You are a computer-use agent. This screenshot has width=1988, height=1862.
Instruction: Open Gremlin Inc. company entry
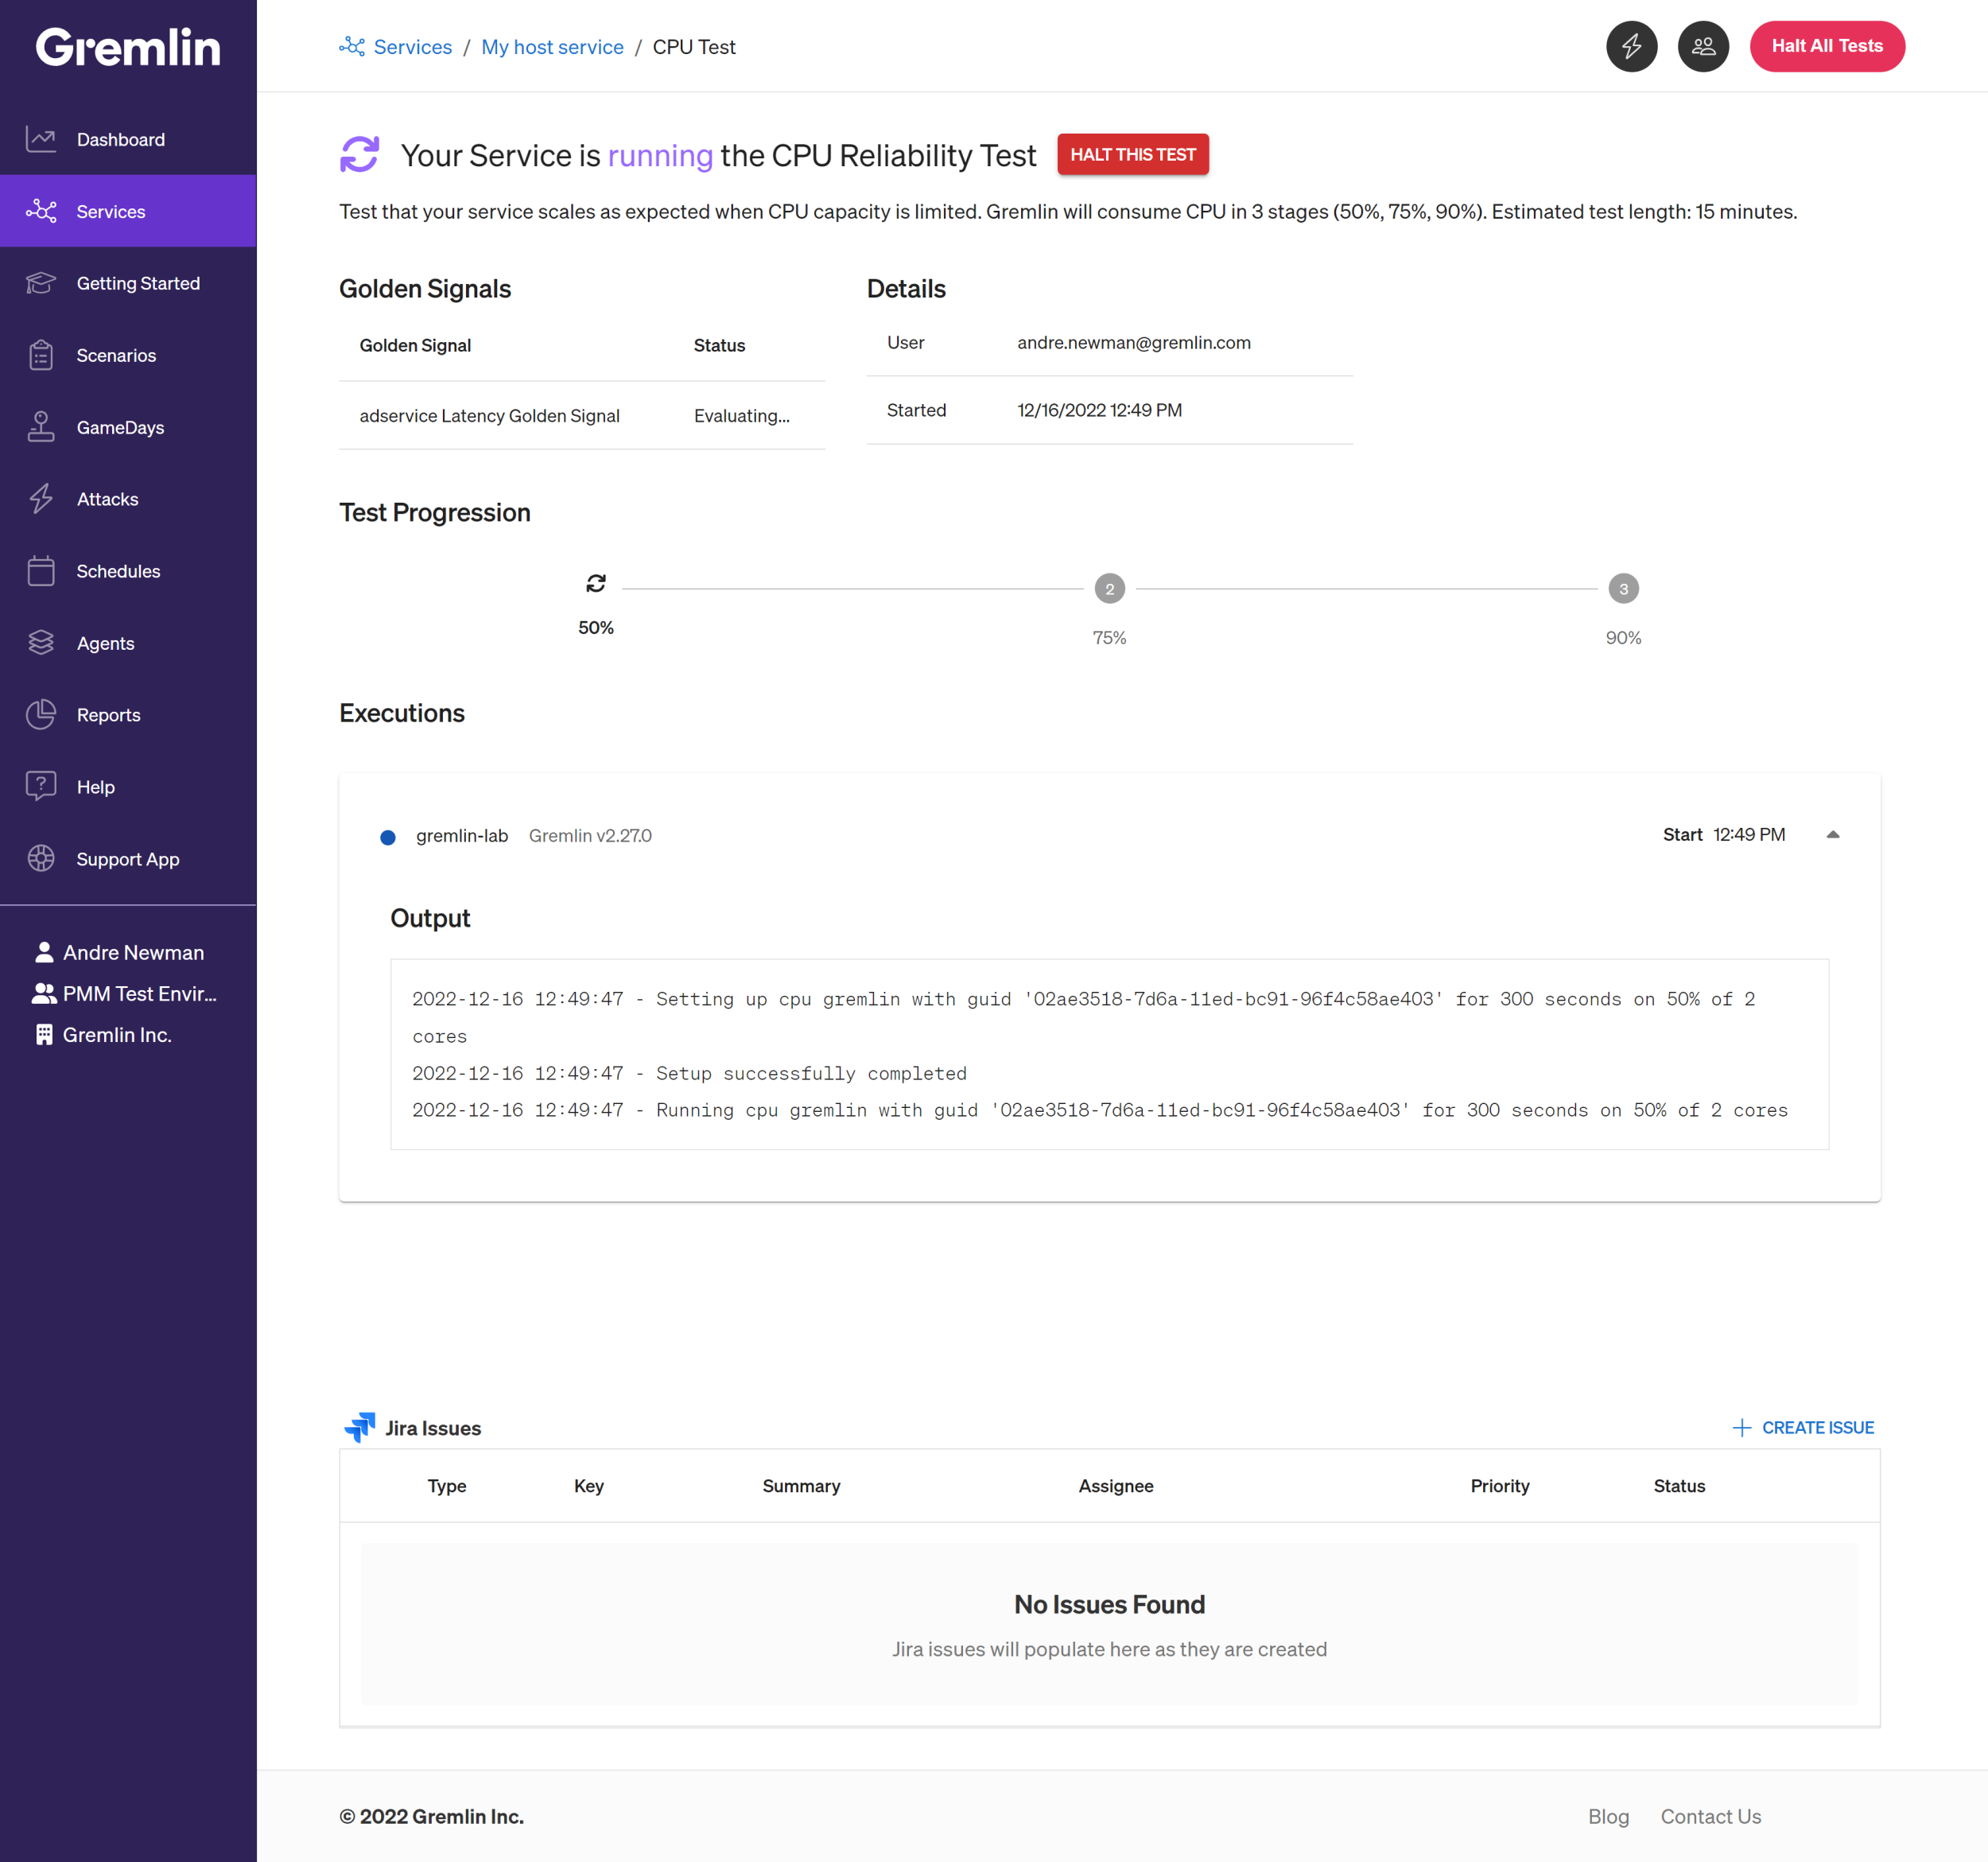tap(117, 1035)
